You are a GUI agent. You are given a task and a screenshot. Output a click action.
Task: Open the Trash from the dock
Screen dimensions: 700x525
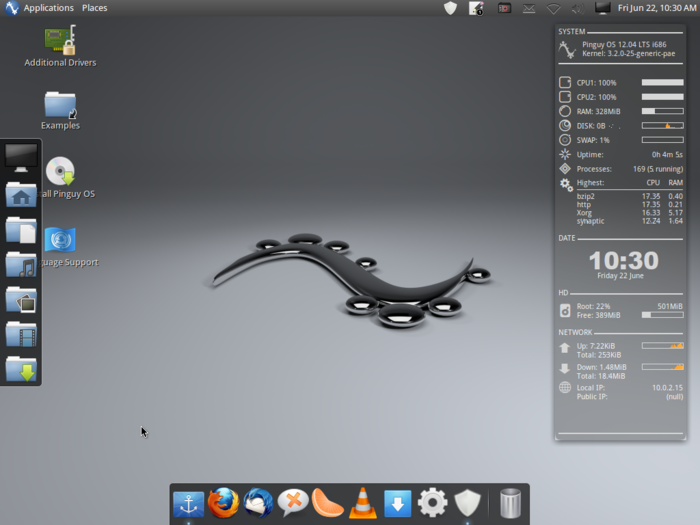(510, 502)
